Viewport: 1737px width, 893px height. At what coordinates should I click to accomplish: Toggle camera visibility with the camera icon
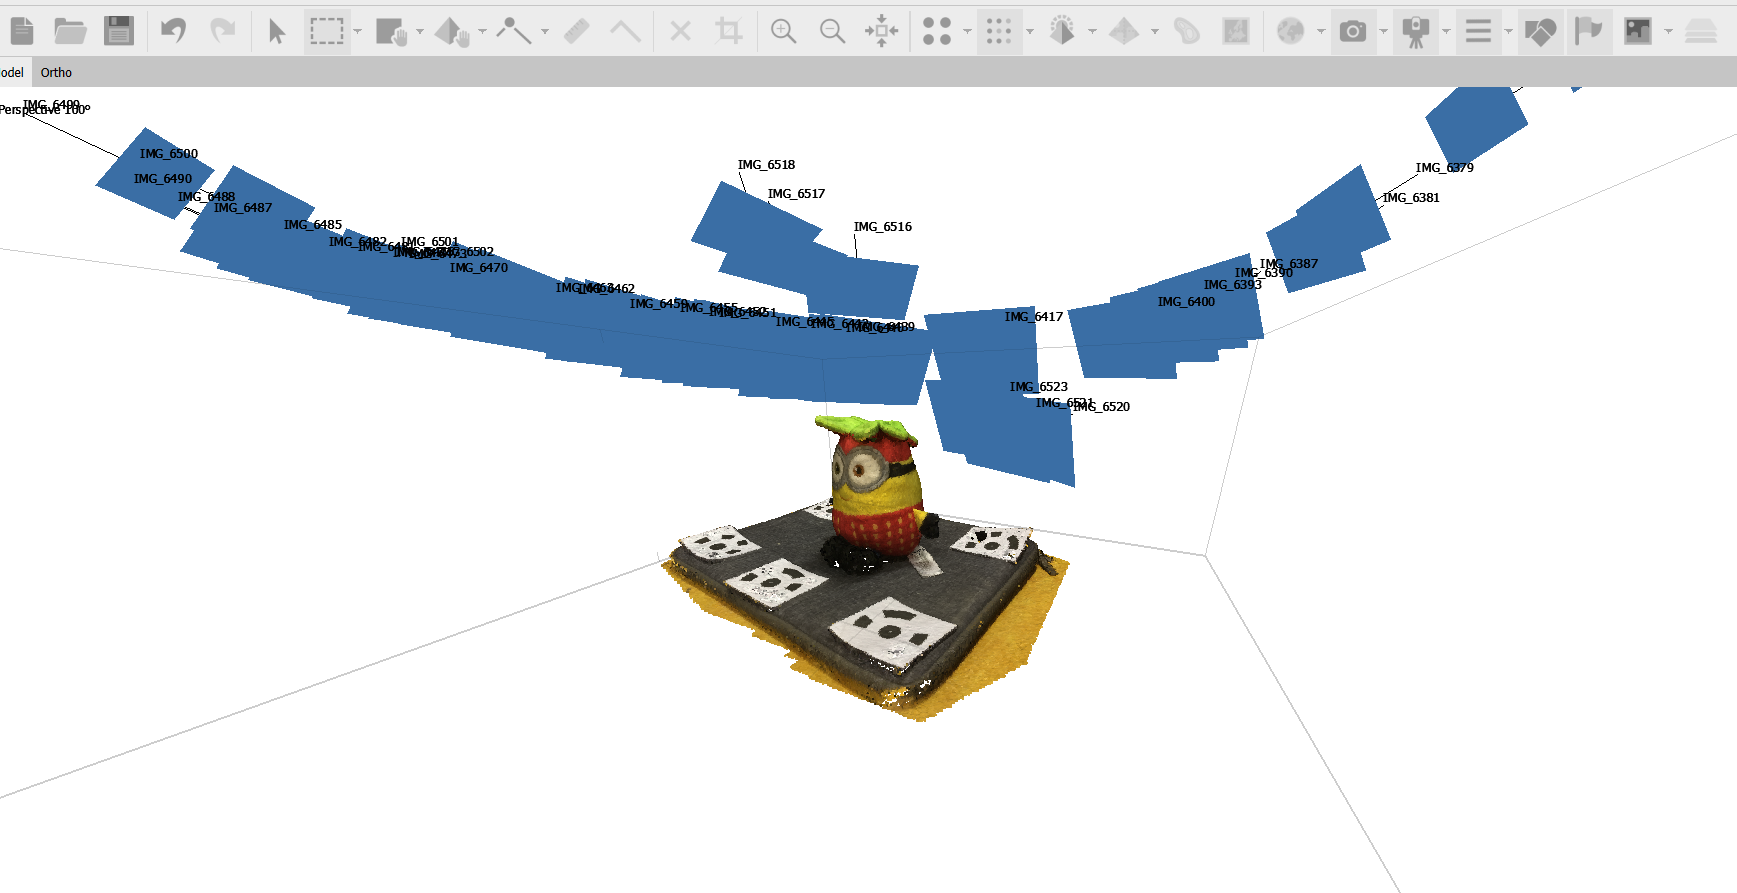(1352, 31)
